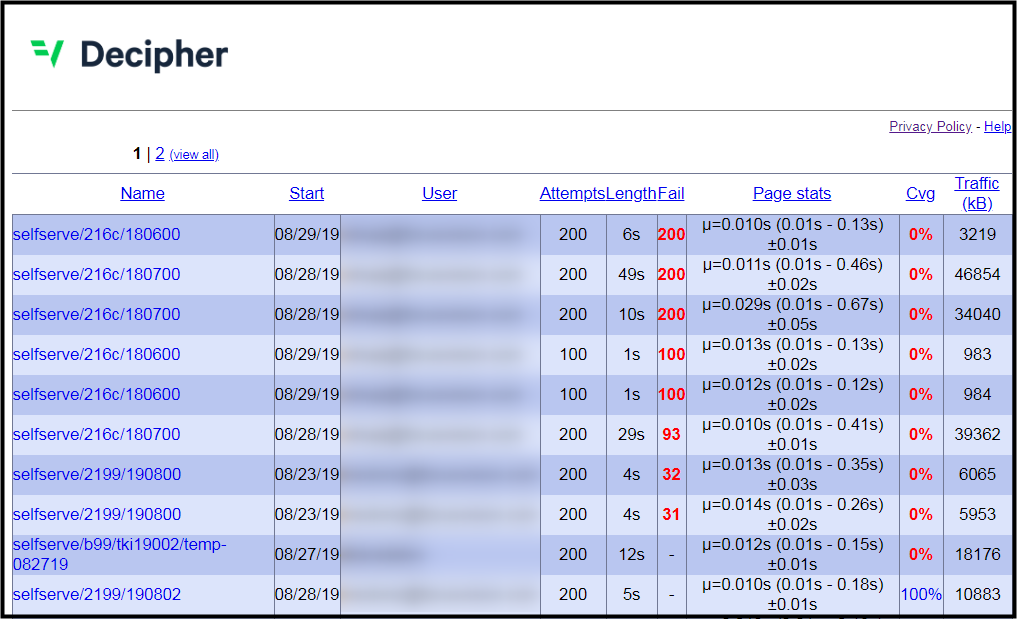Screen dimensions: 1017x619
Task: Sort by Traffic (kB) column header
Action: click(977, 193)
